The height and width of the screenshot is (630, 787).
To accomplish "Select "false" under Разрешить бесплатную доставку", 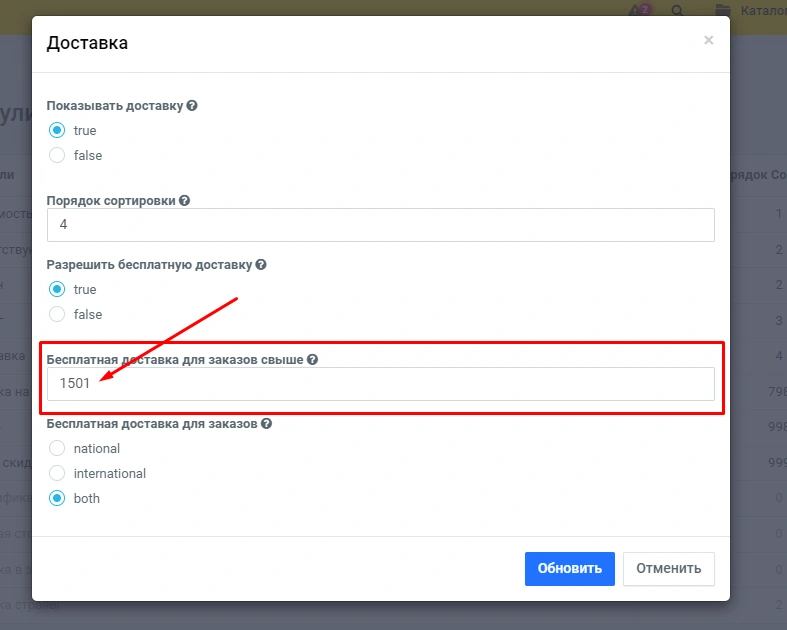I will 57,314.
